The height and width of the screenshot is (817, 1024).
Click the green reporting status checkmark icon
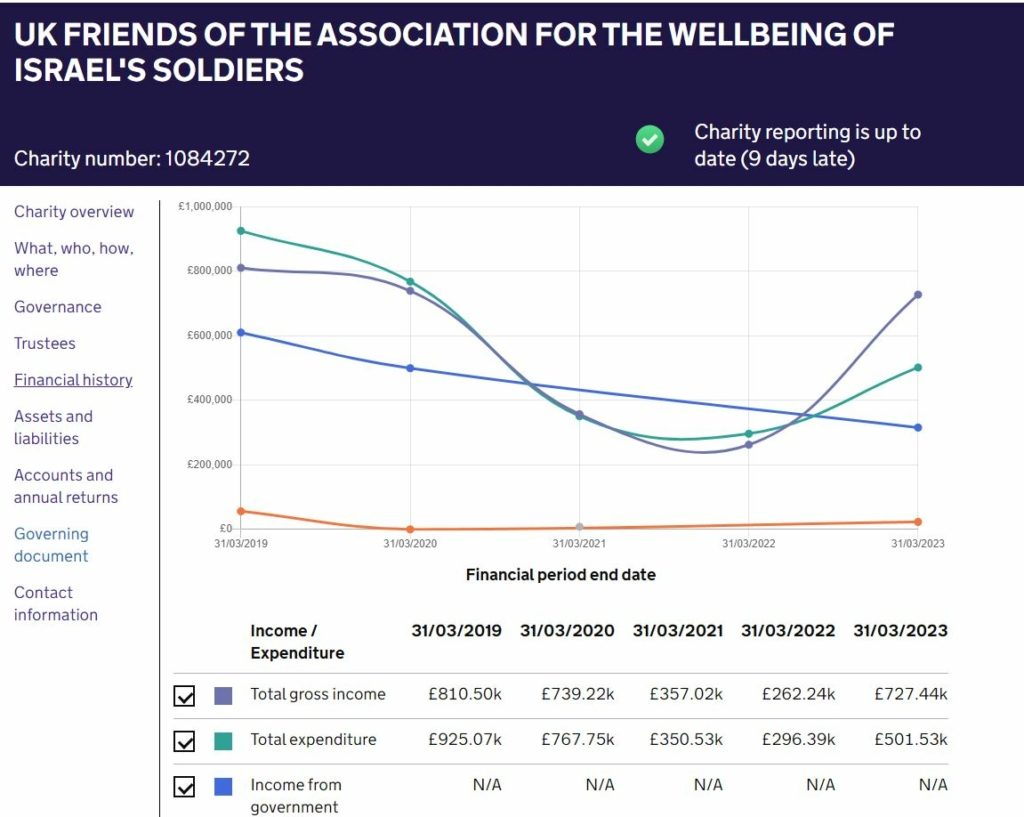pos(650,139)
